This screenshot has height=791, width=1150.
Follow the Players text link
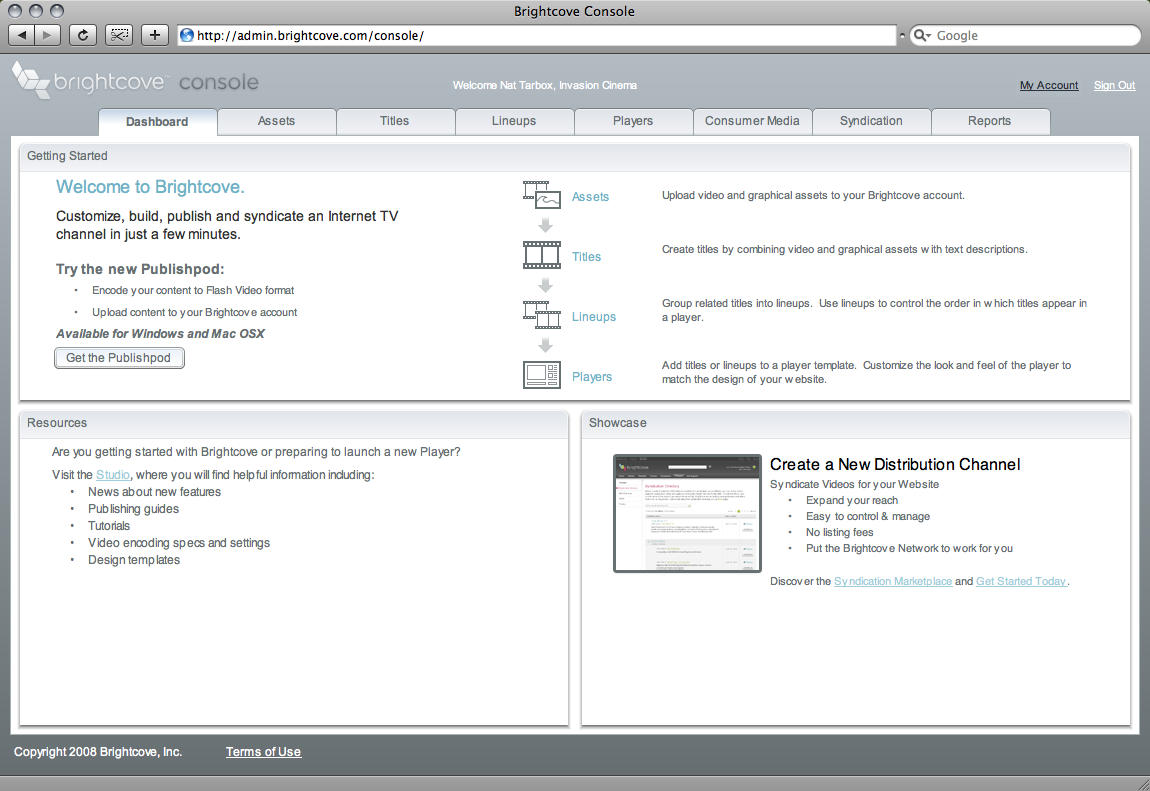coord(592,377)
